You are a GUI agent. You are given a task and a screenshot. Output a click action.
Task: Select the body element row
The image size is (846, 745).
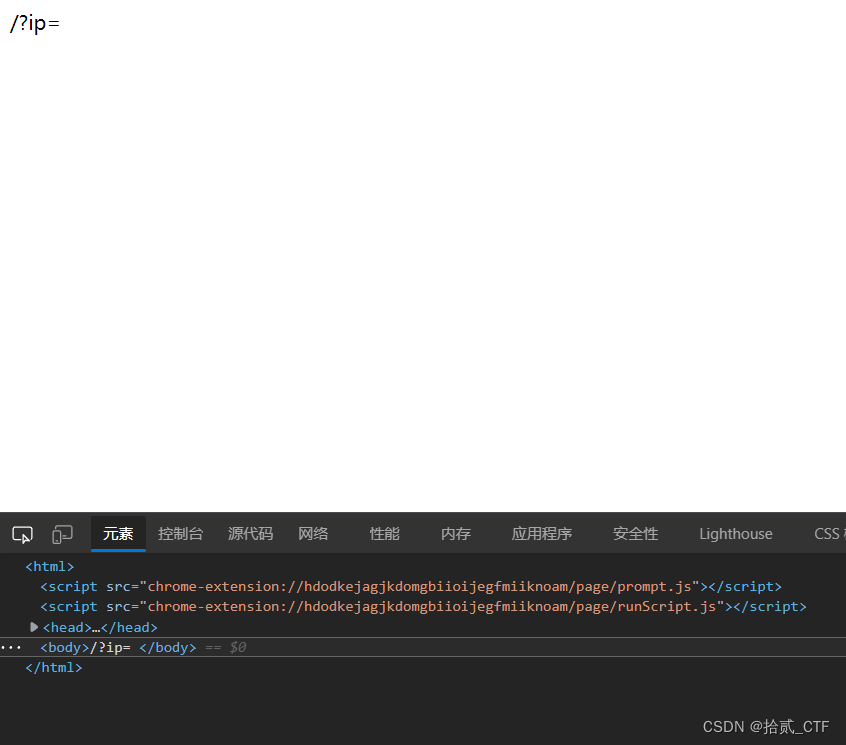coord(423,647)
